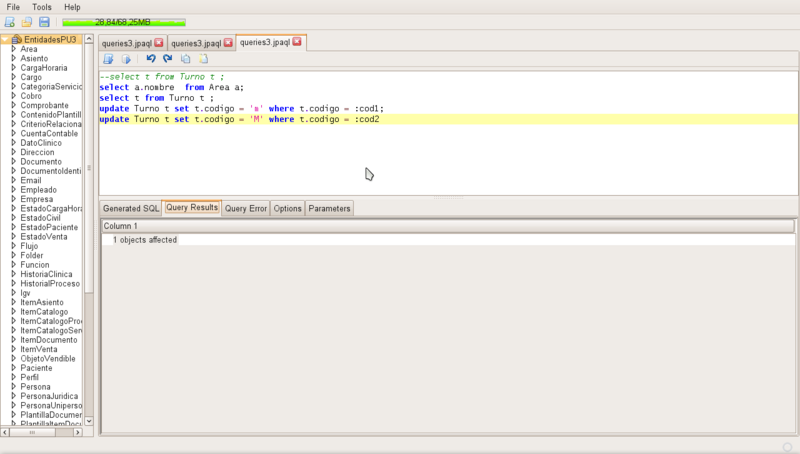Open the Tools menu
The height and width of the screenshot is (454, 800).
(42, 7)
